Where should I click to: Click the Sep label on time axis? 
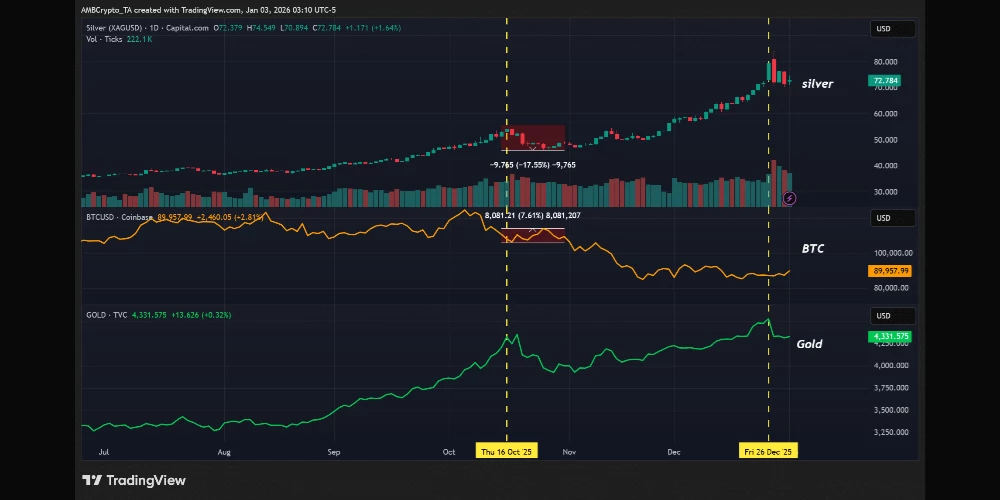tap(334, 452)
